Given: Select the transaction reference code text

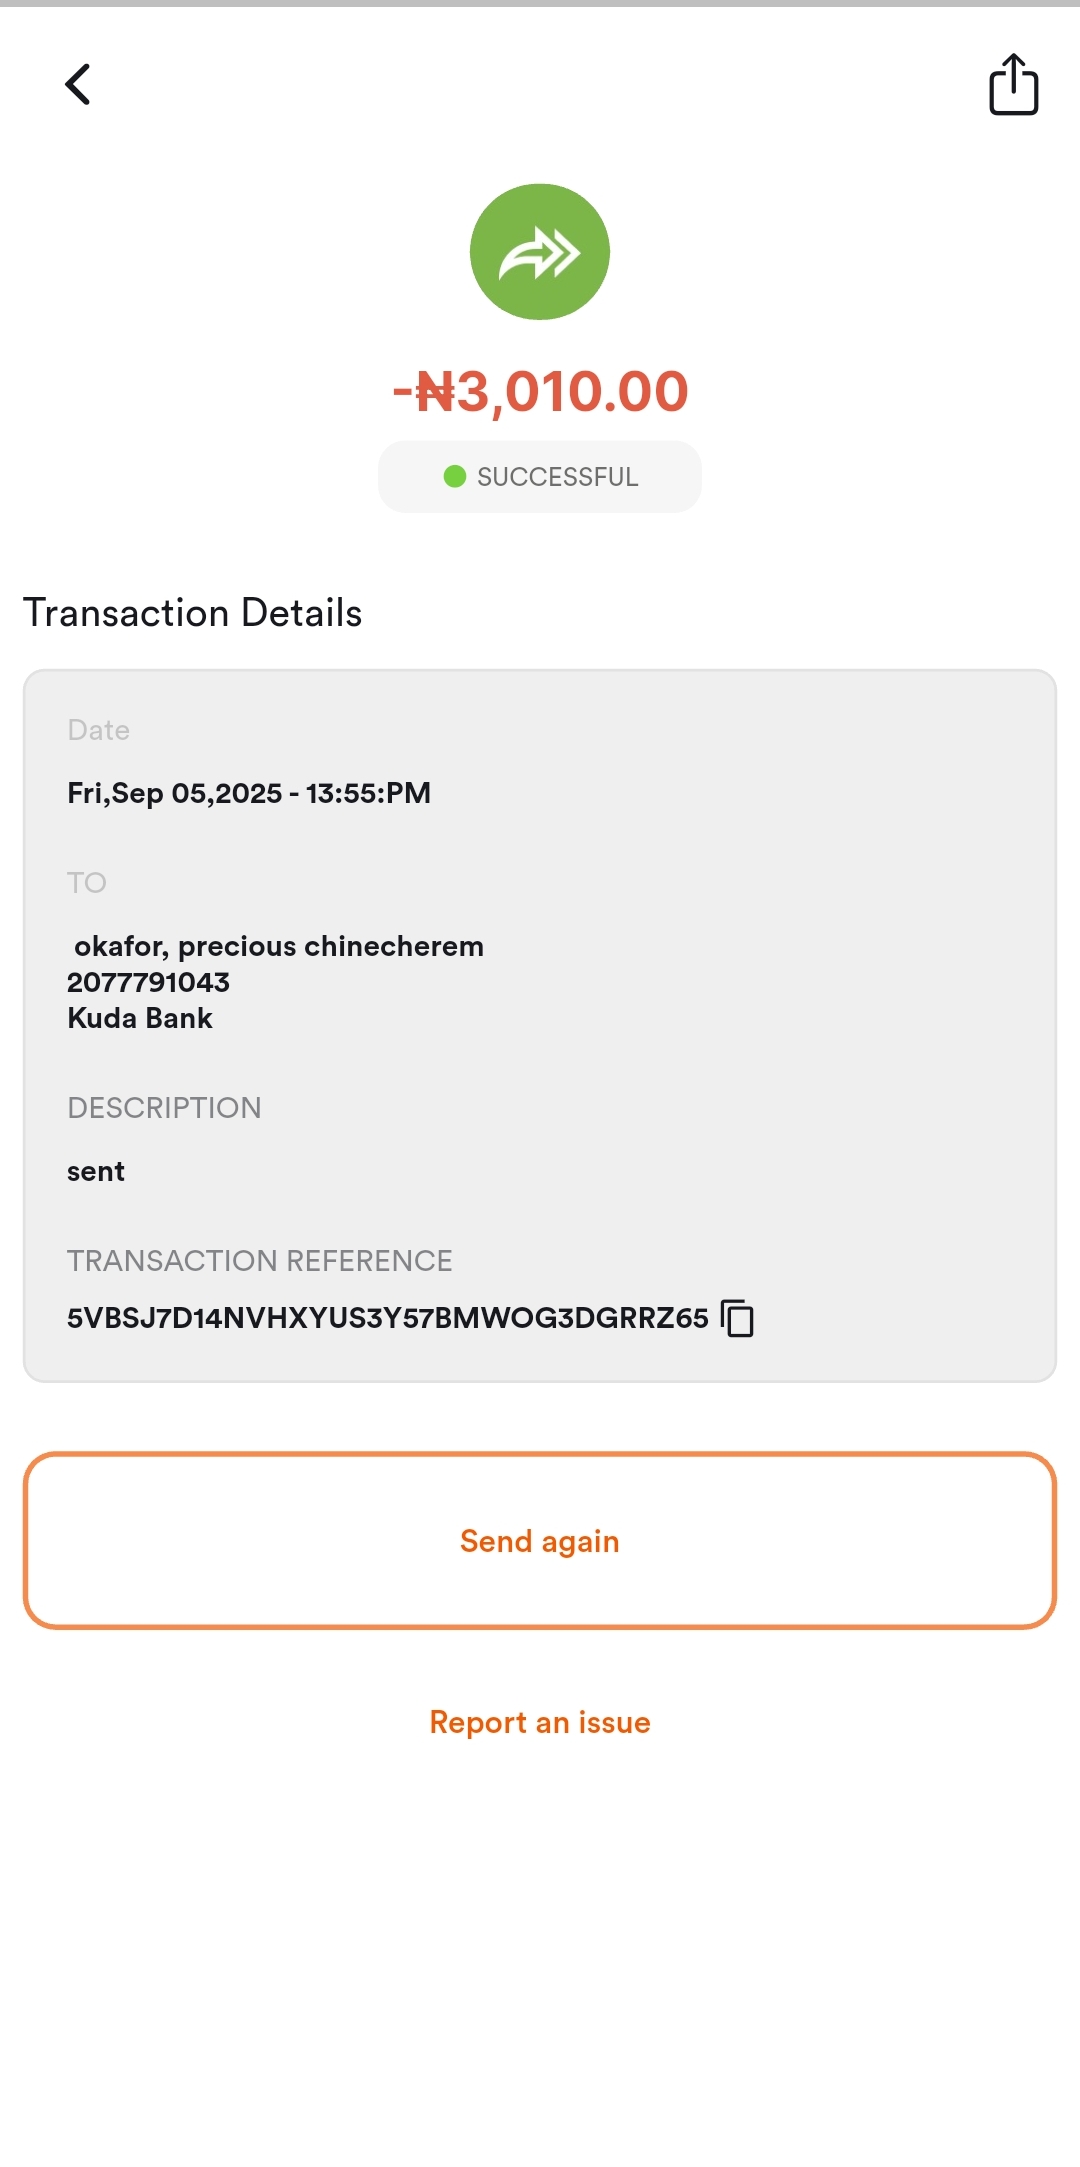Looking at the screenshot, I should tap(387, 1318).
